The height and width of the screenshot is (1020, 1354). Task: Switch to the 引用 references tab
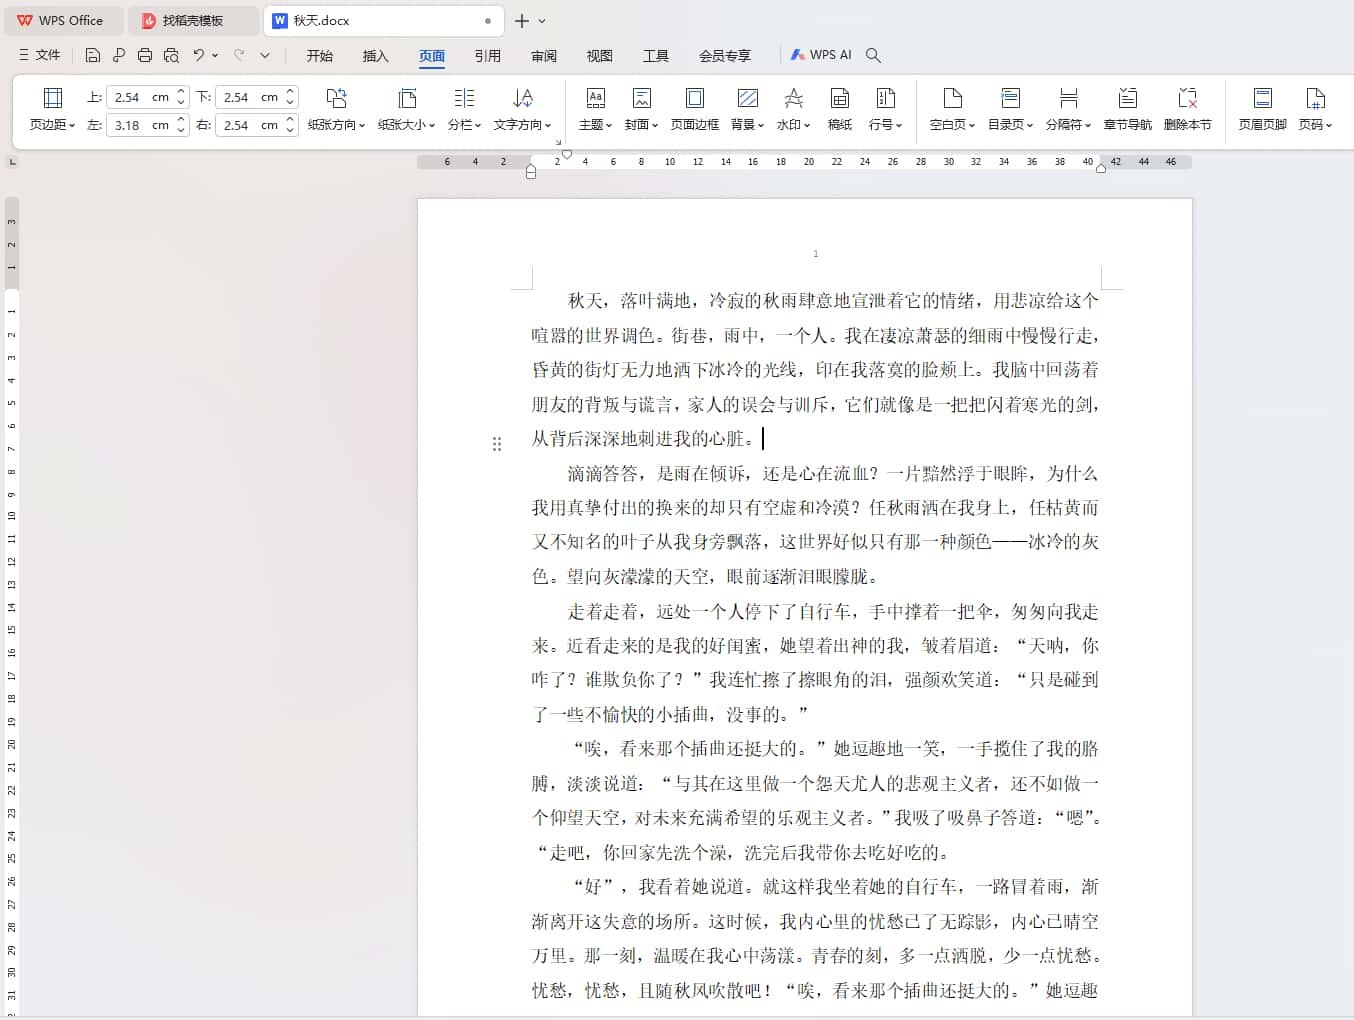(x=488, y=56)
